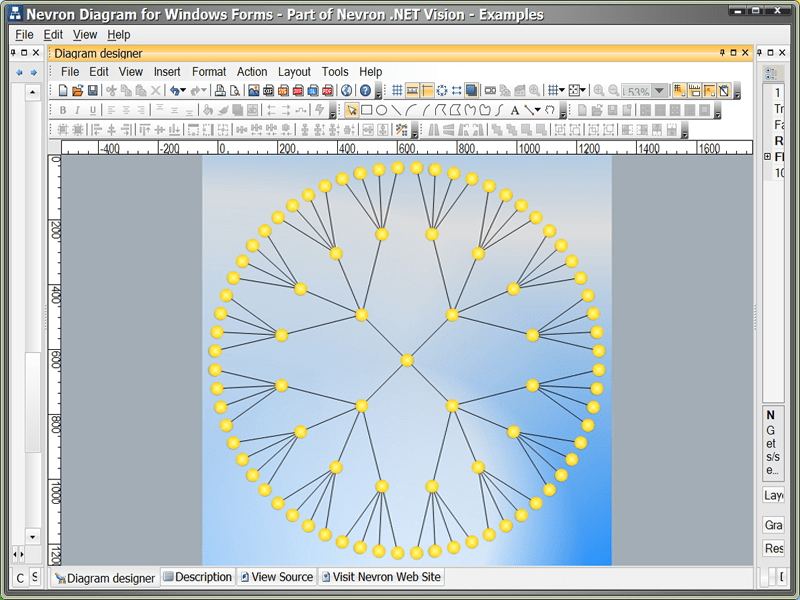Expand the diagram designer File menu
The image size is (800, 600).
[68, 71]
